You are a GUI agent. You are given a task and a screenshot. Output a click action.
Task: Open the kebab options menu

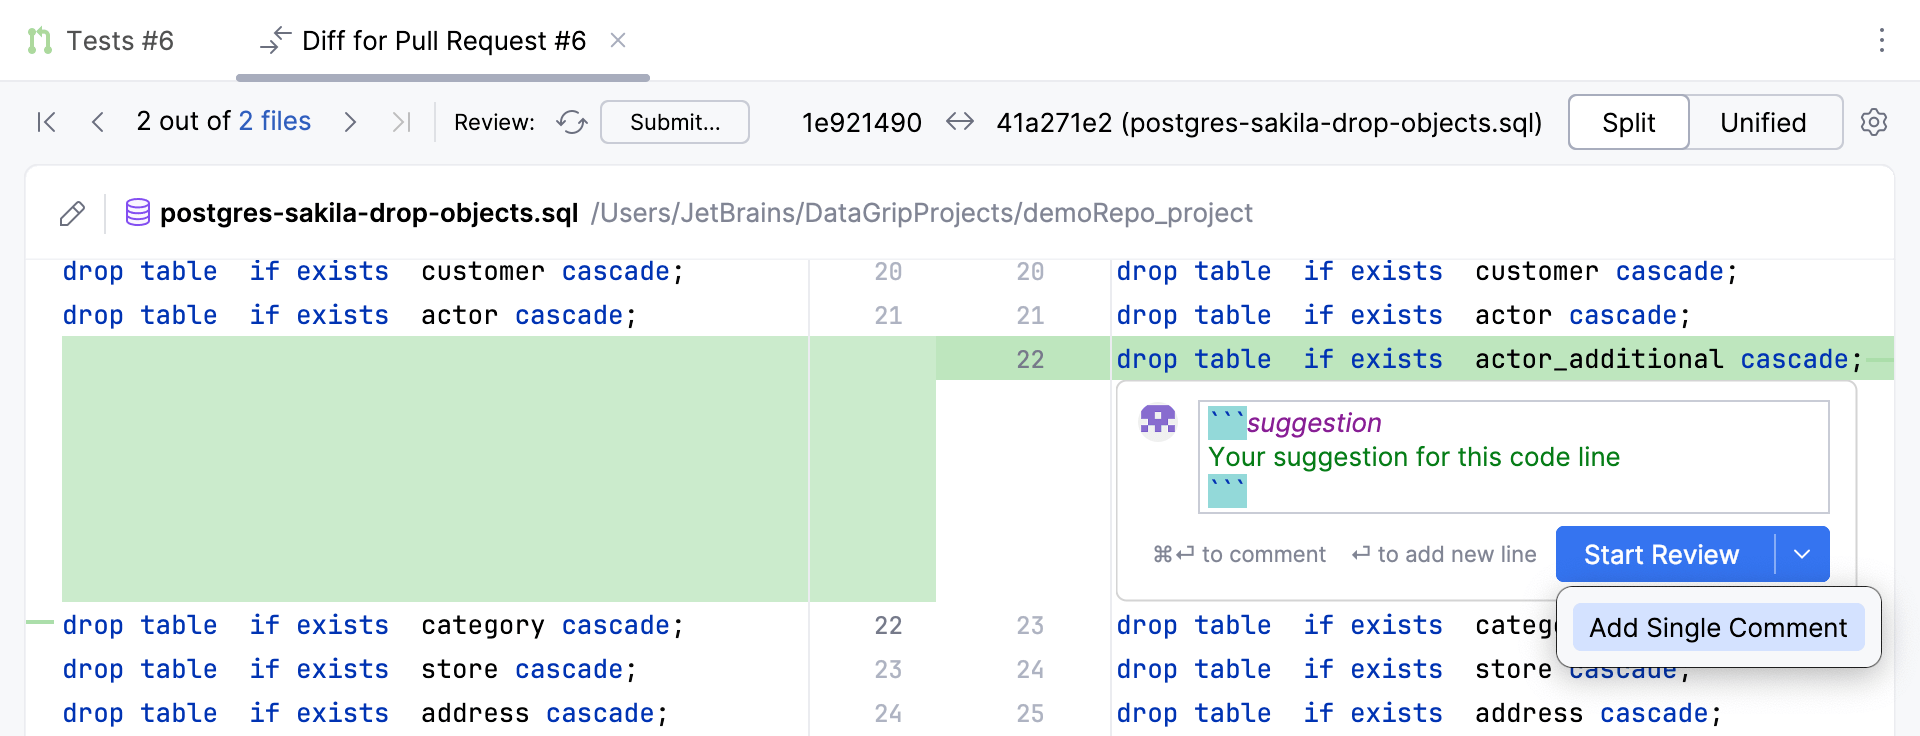[x=1881, y=40]
